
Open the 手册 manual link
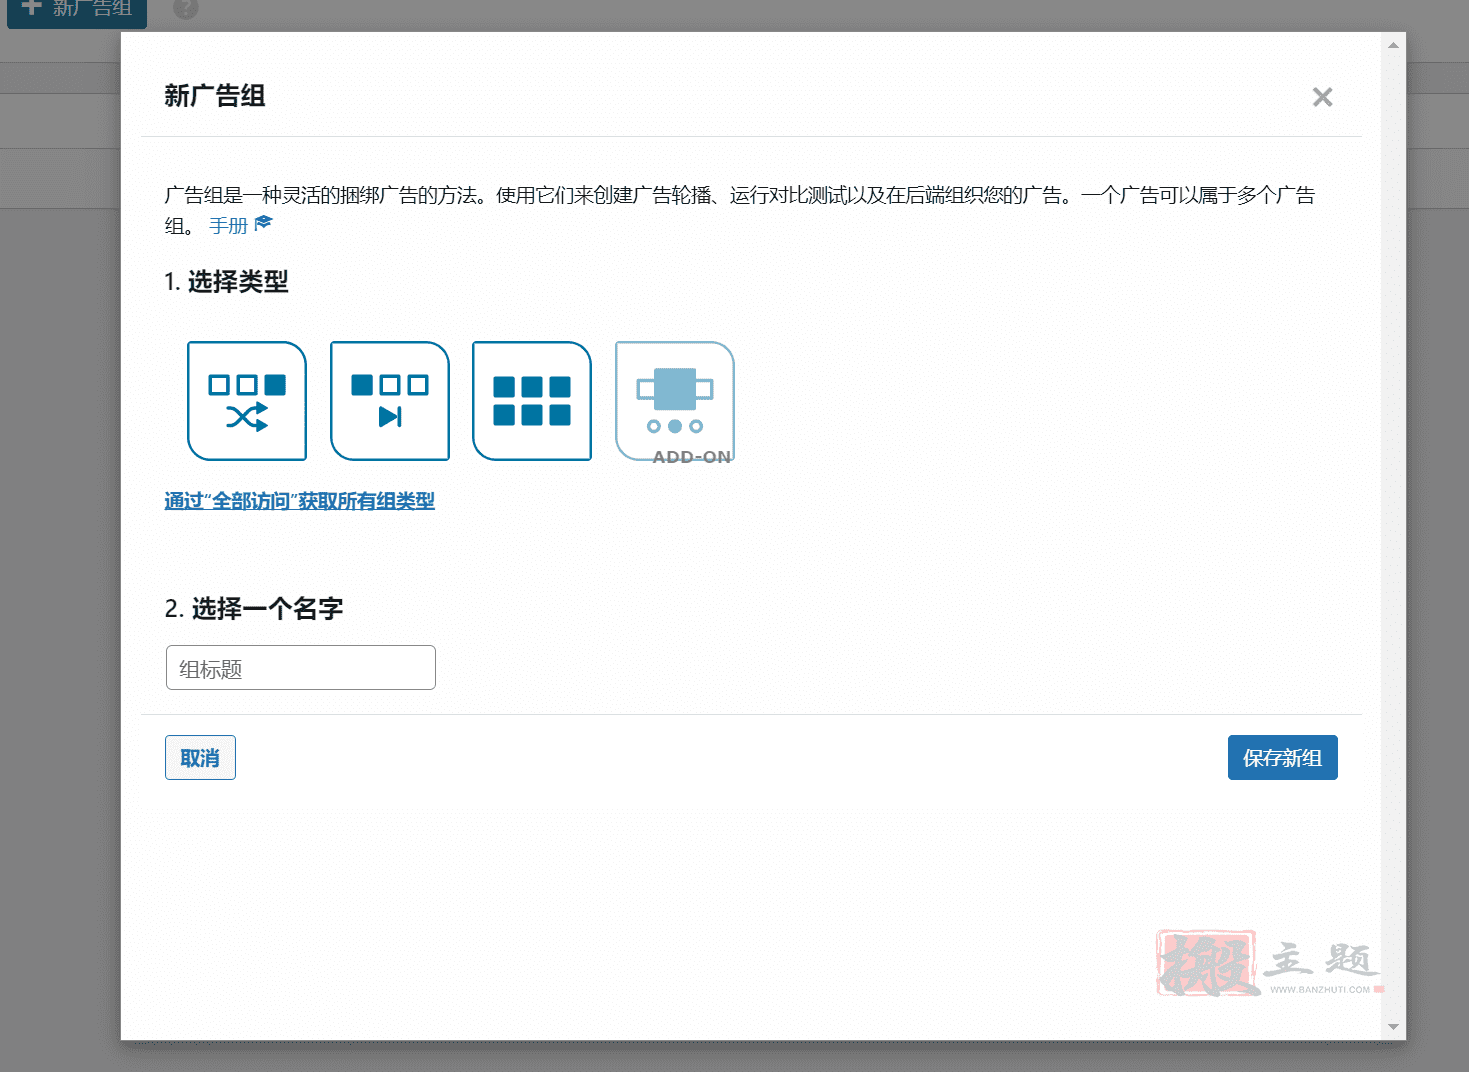point(228,225)
